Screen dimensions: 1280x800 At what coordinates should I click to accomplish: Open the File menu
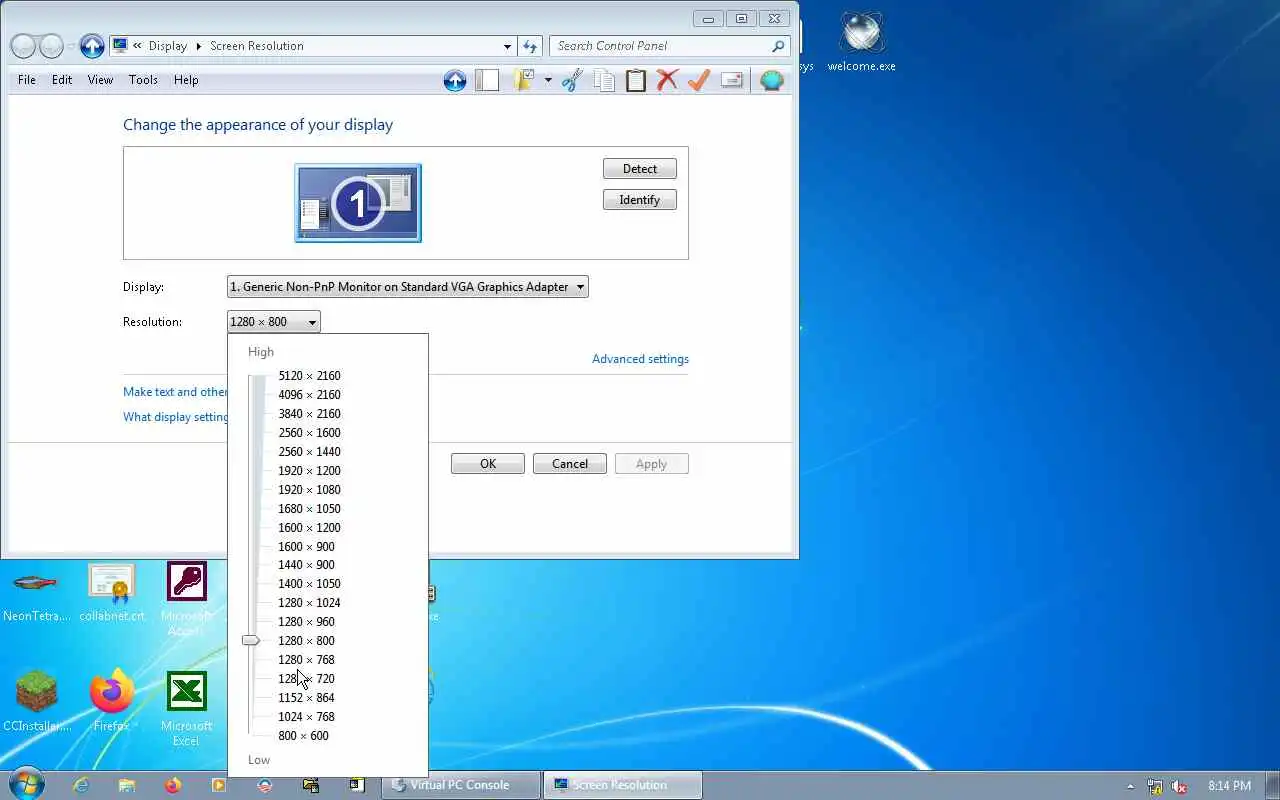pos(27,80)
